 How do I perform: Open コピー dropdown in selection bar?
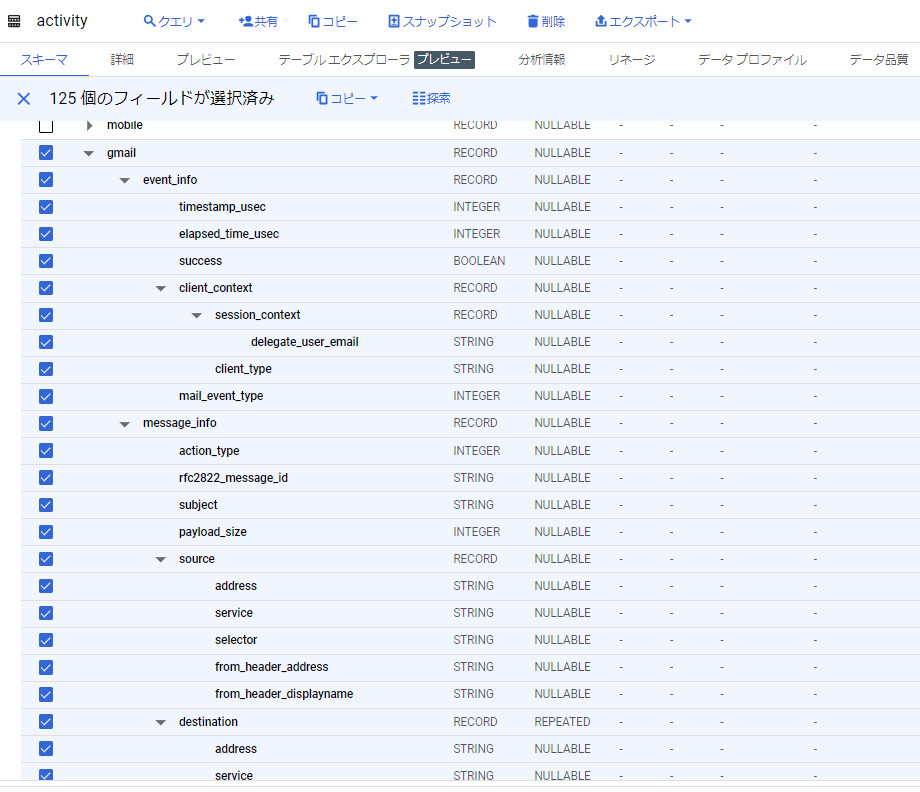point(347,98)
